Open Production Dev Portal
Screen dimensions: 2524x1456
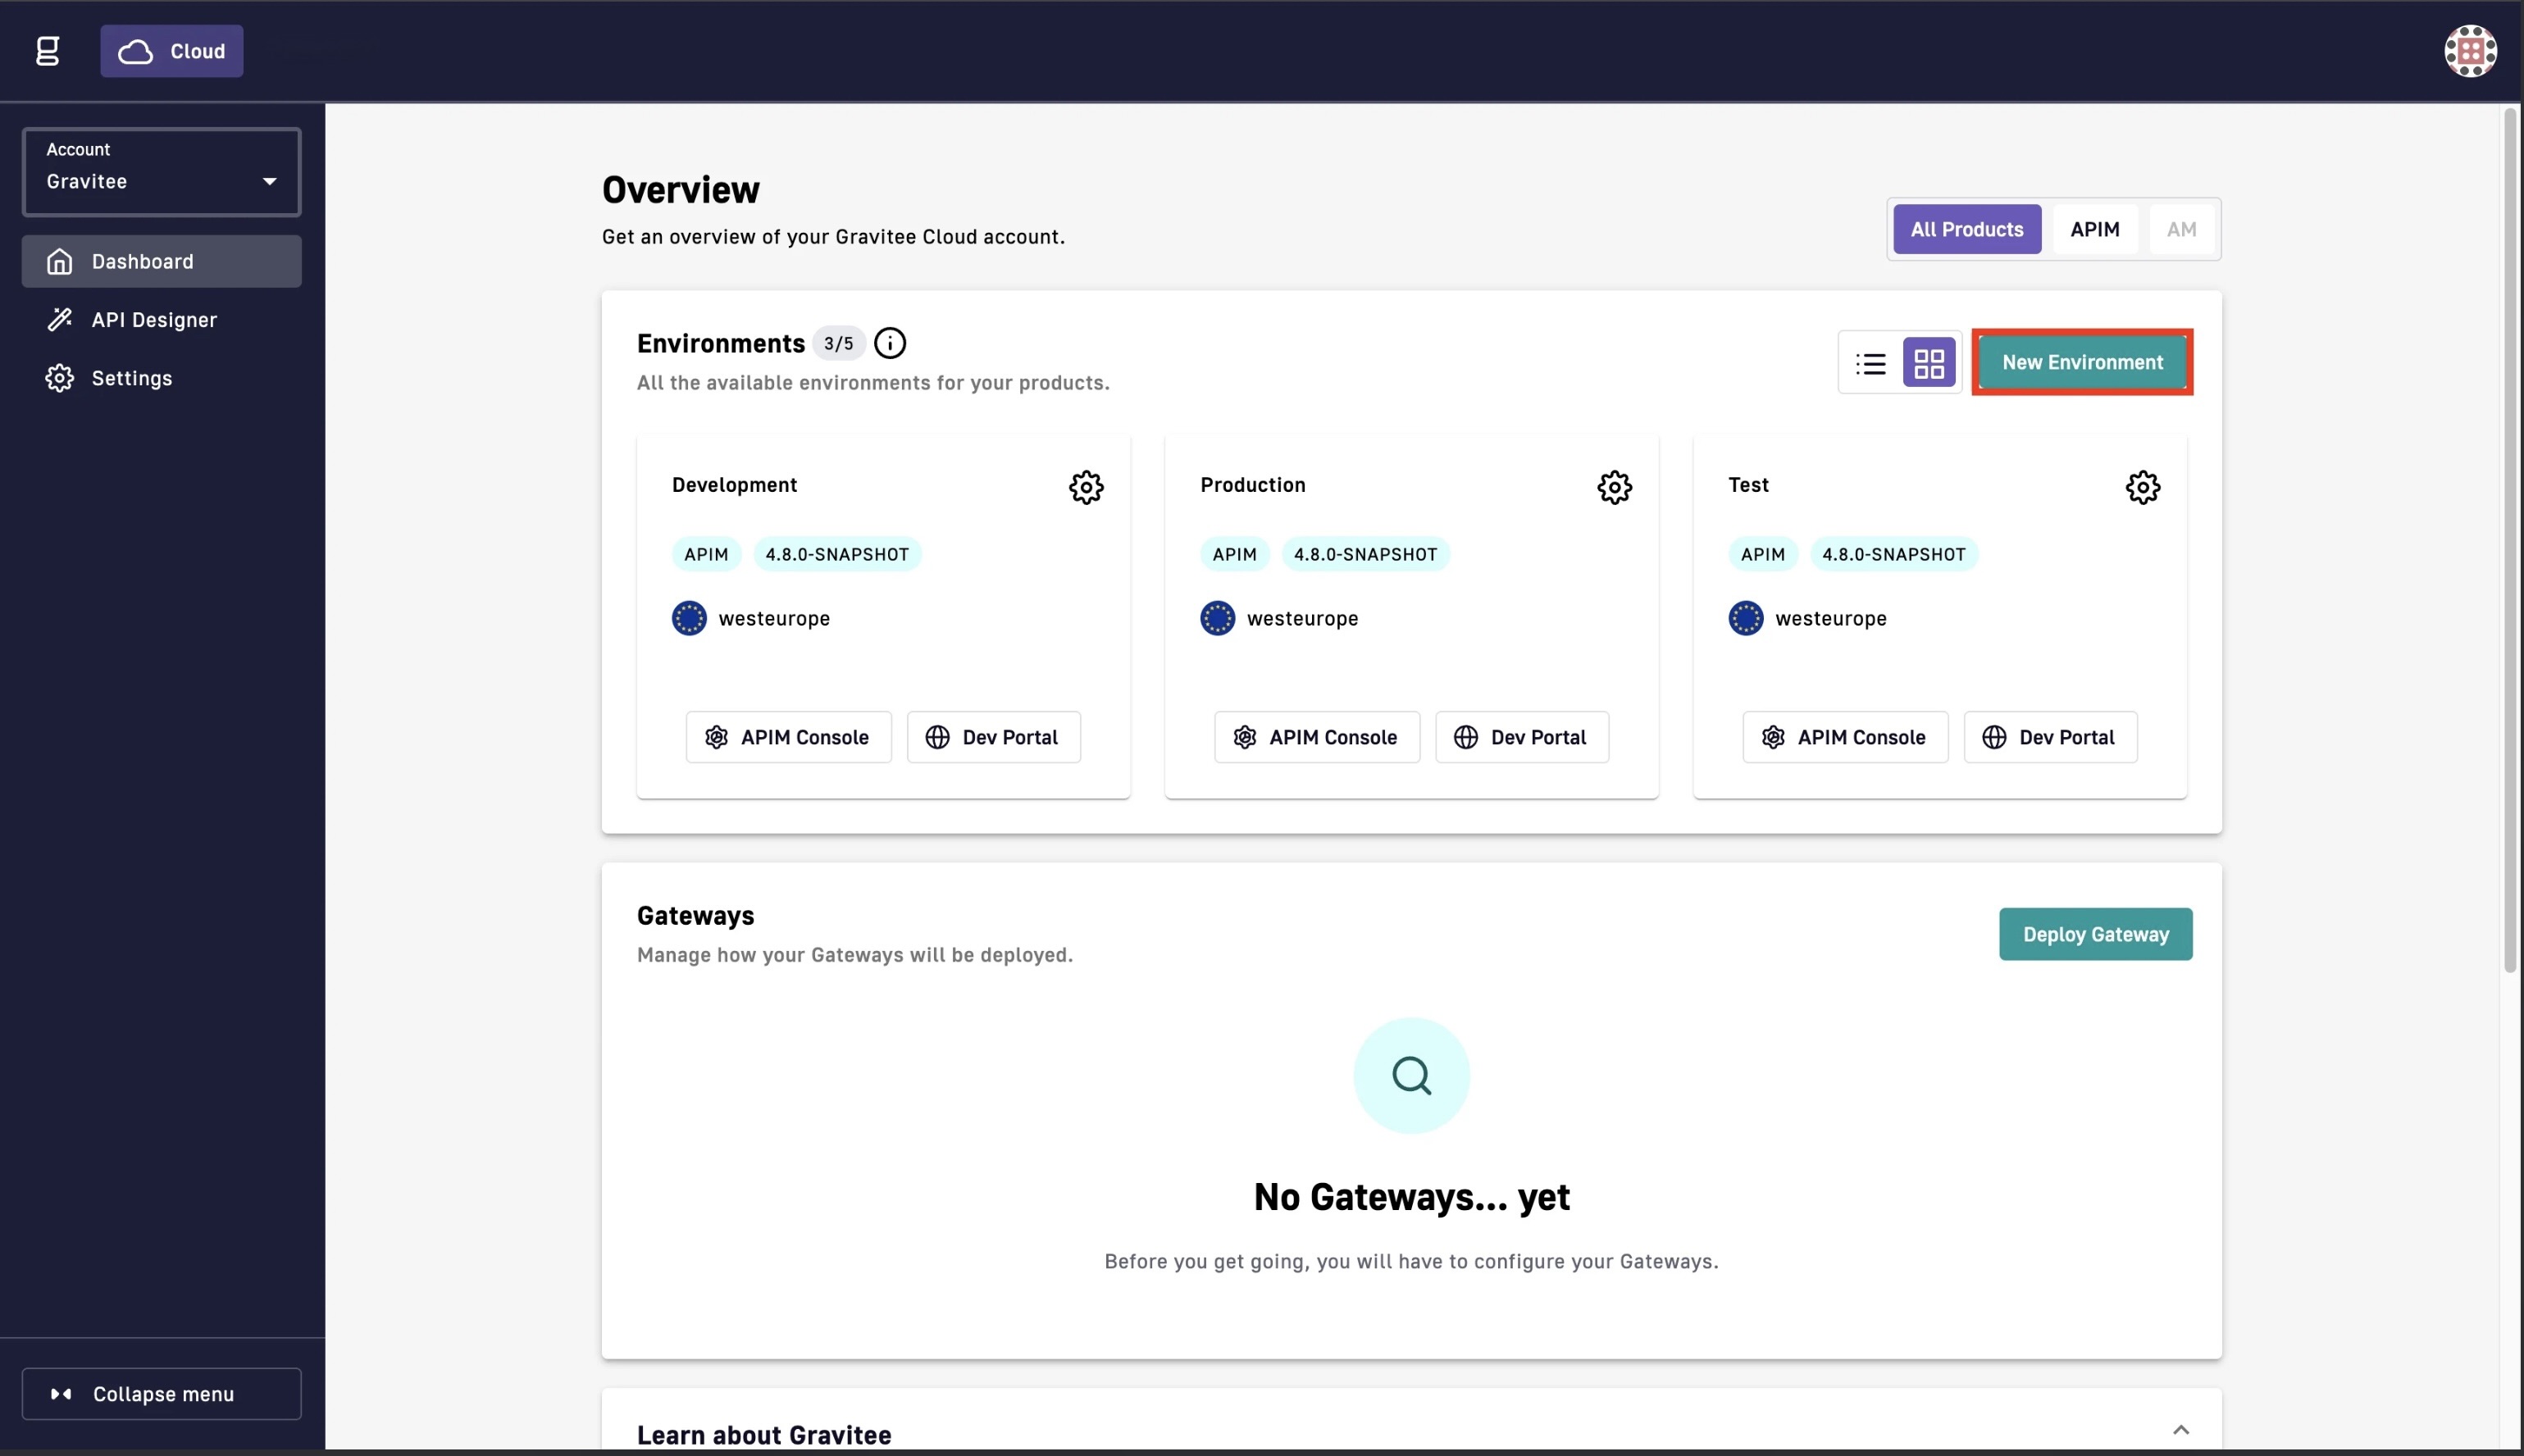pyautogui.click(x=1521, y=737)
